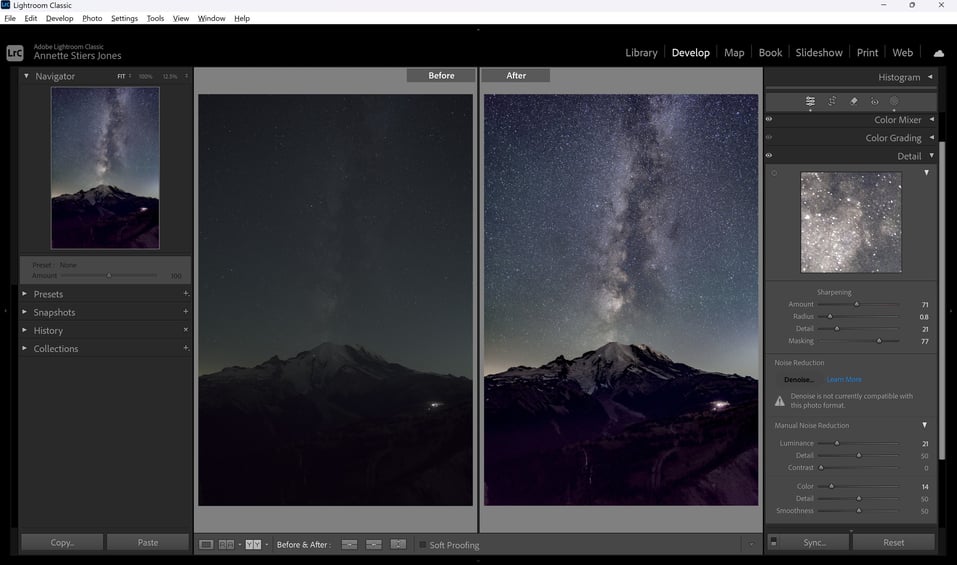Click the Before/After Y|Y view icon
Screen dimensions: 957x565
click(253, 544)
